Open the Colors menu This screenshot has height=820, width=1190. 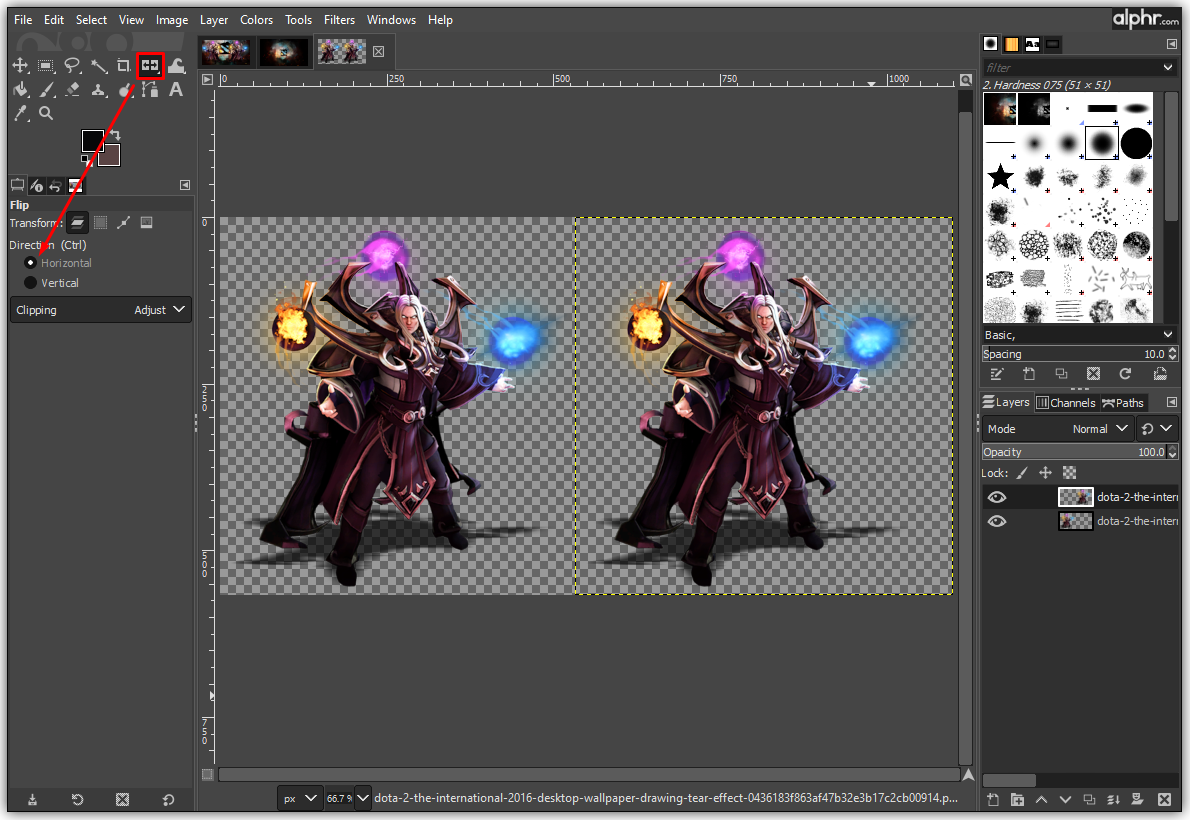(x=256, y=20)
